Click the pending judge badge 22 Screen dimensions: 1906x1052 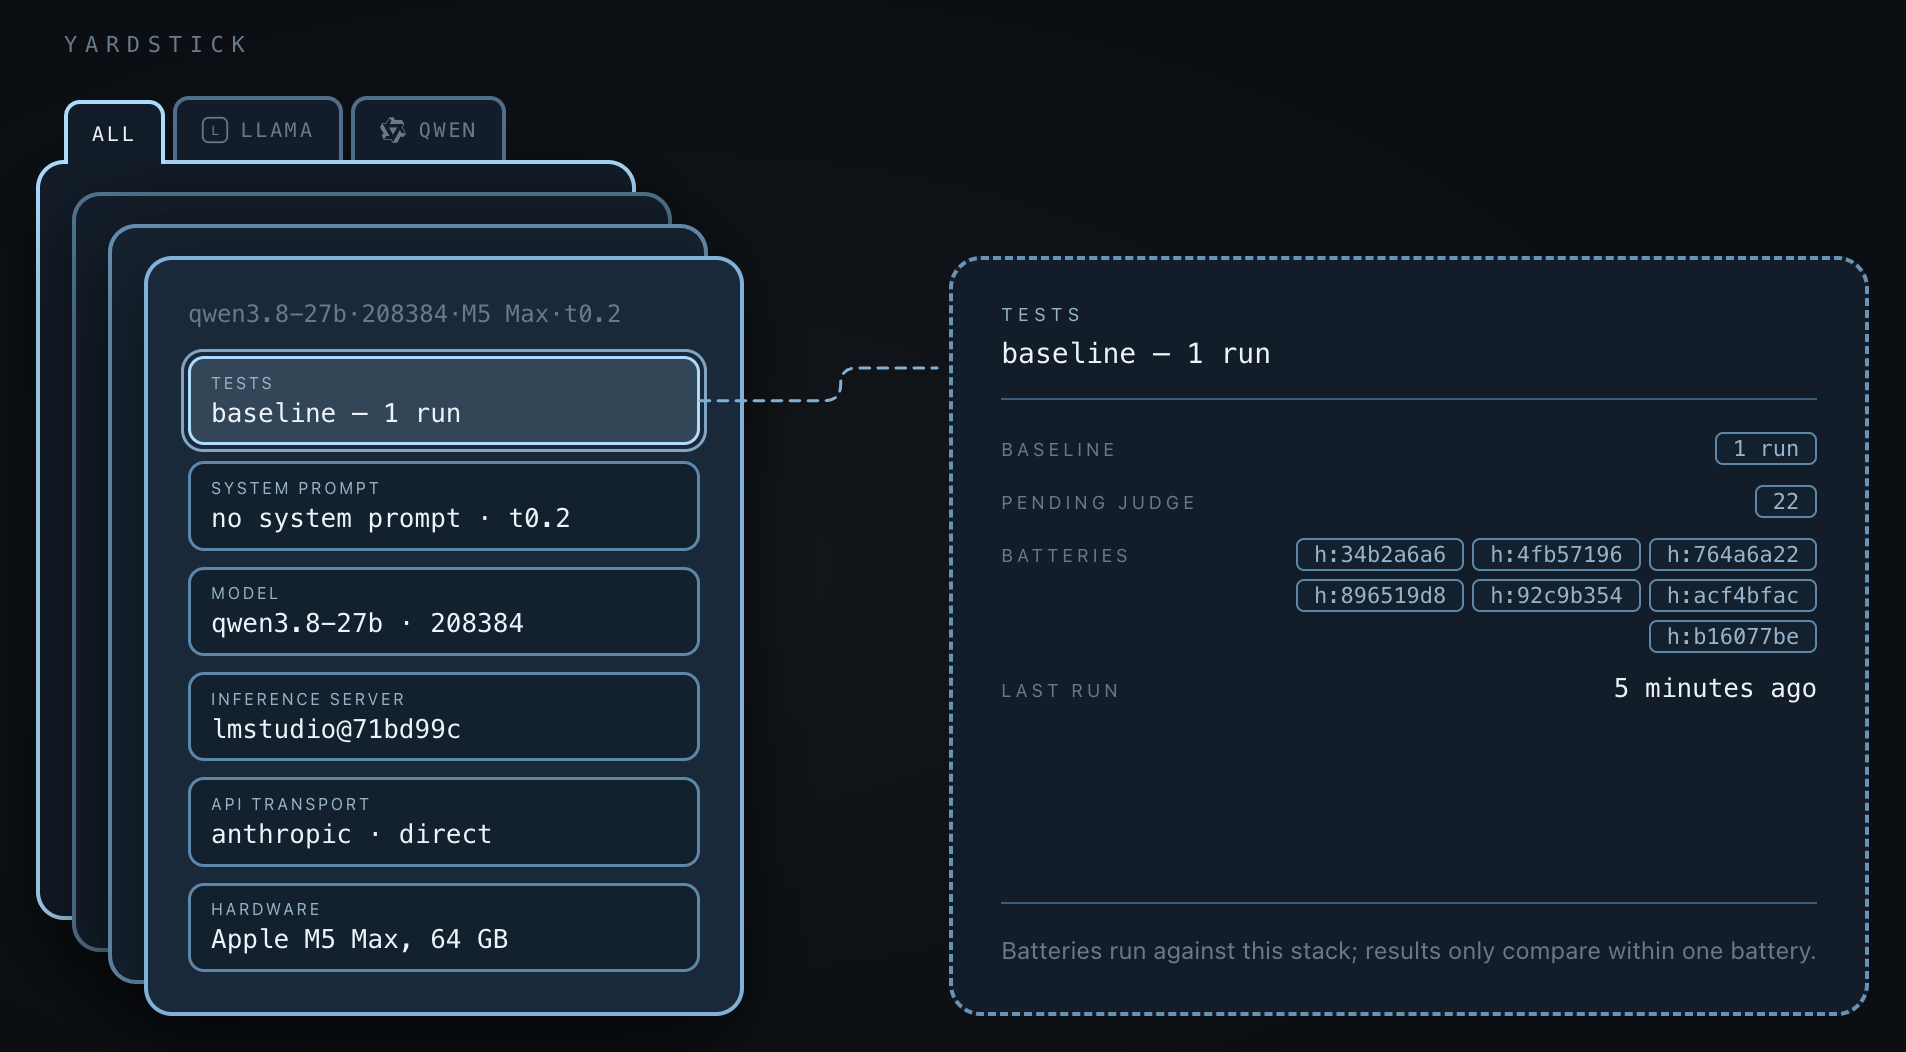(1786, 501)
